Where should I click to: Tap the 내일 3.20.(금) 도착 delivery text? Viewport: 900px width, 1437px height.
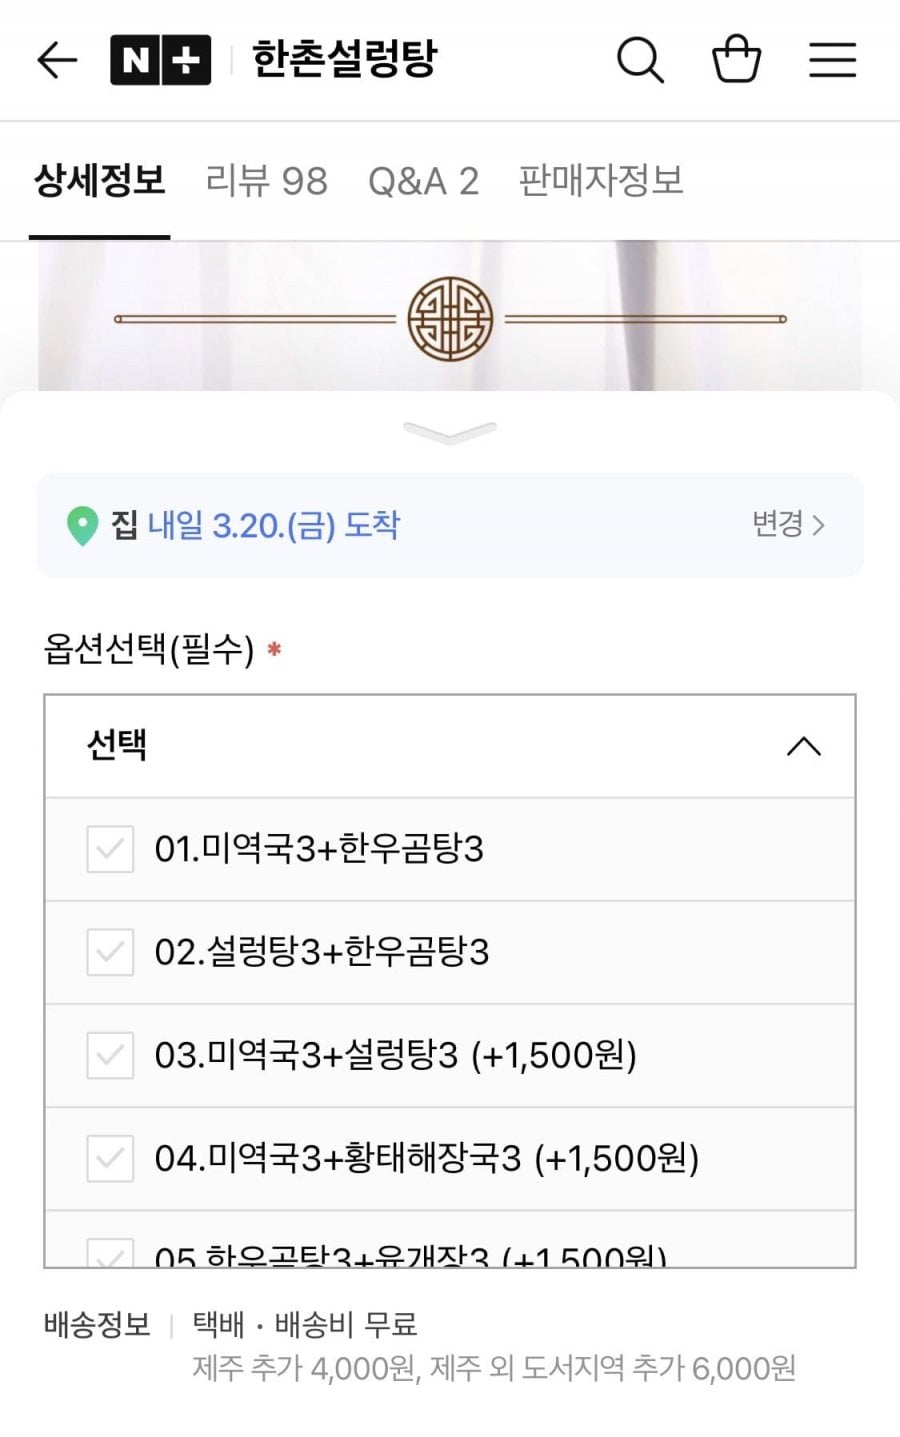pyautogui.click(x=274, y=525)
